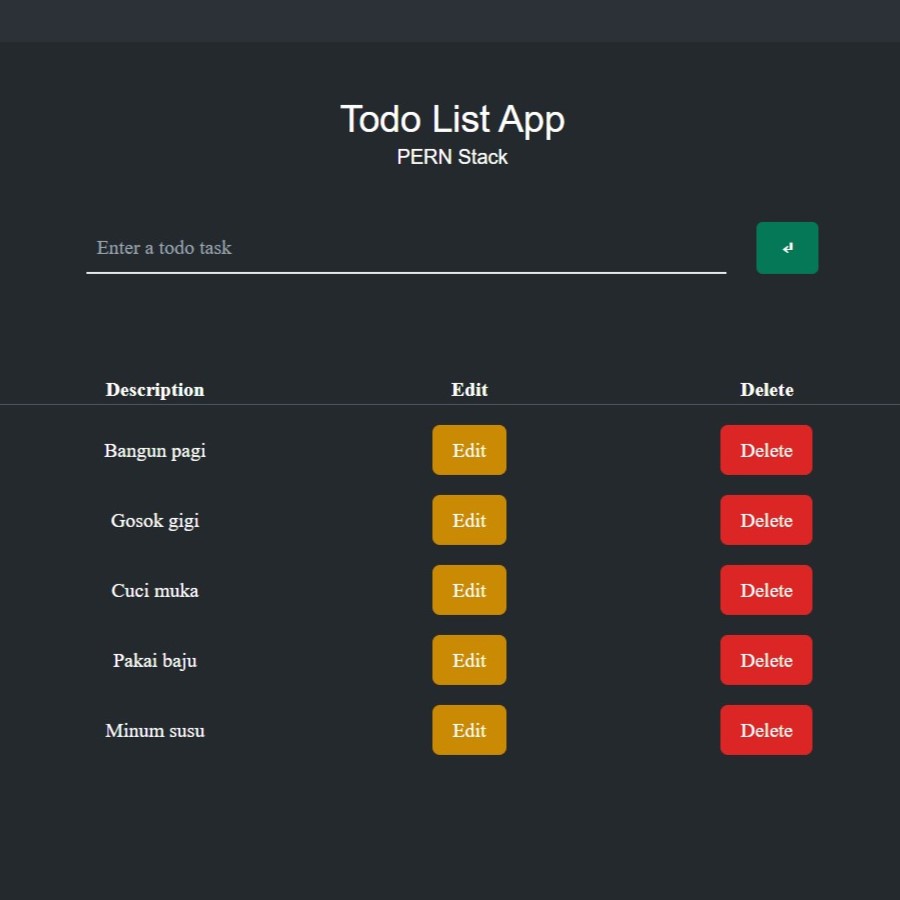Click the 'PERN Stack' subtitle
This screenshot has height=900, width=900.
tap(452, 157)
